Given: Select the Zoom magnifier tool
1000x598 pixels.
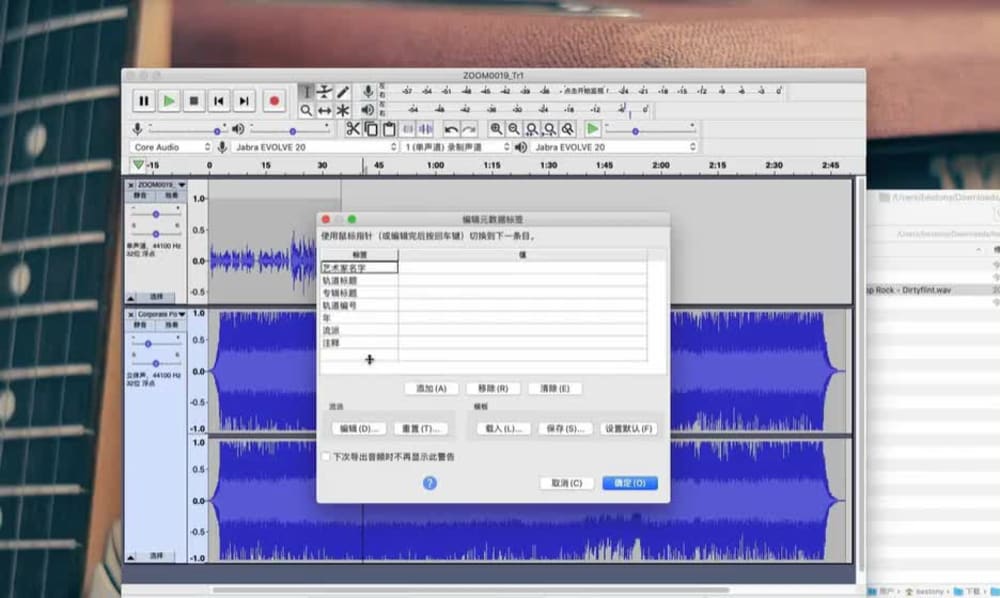Looking at the screenshot, I should click(x=306, y=110).
